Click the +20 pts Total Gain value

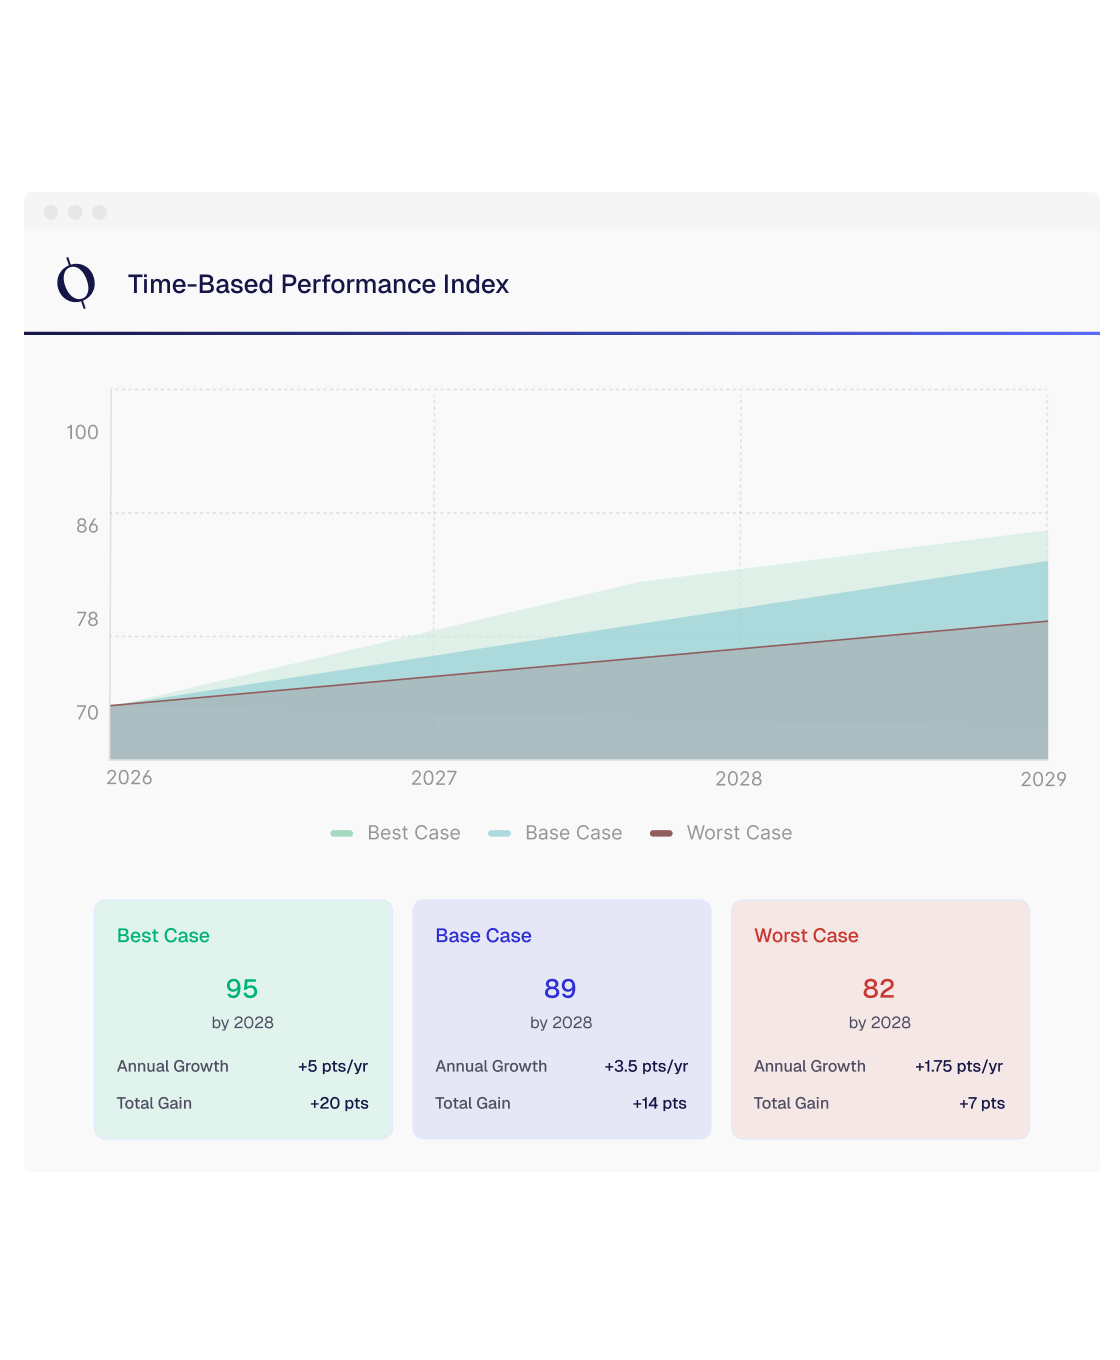tap(339, 1103)
